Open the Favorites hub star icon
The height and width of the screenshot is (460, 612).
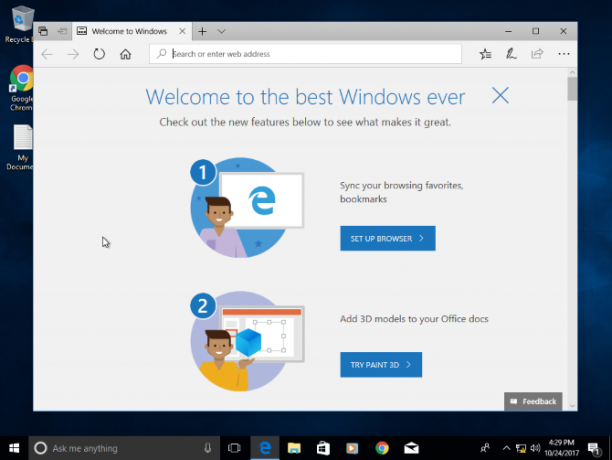(486, 54)
